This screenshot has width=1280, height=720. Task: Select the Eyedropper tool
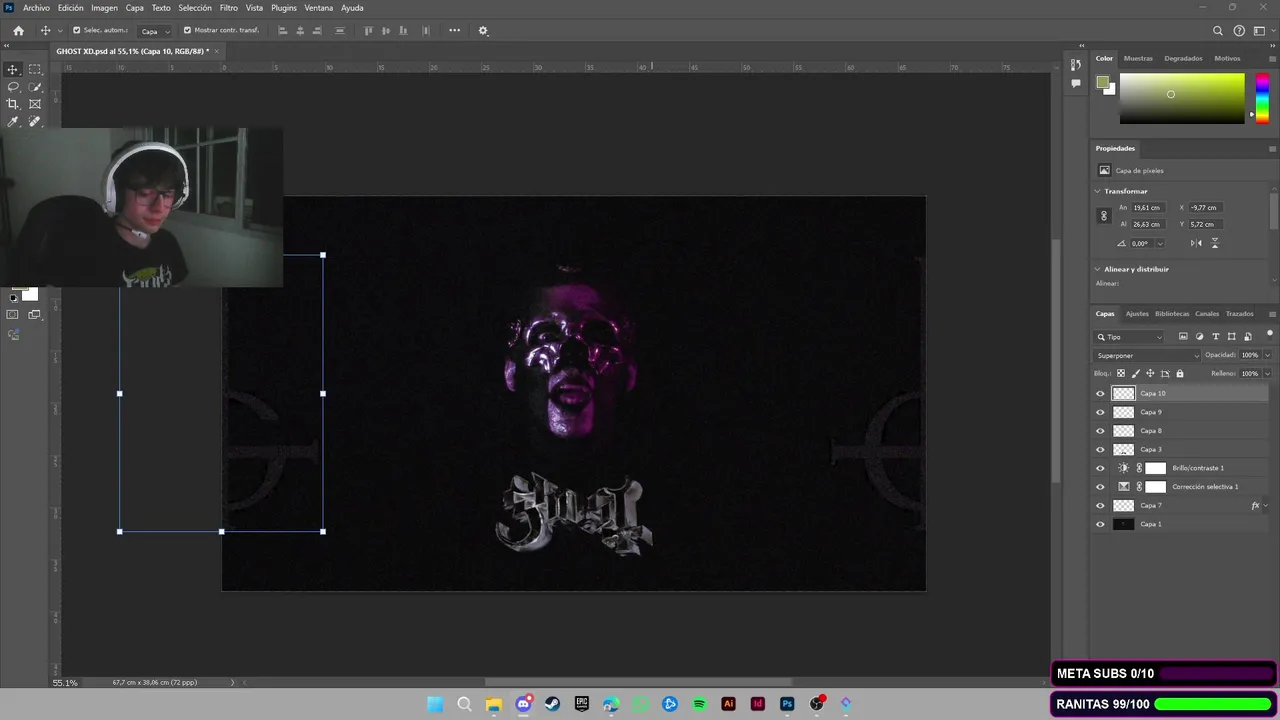pyautogui.click(x=13, y=121)
